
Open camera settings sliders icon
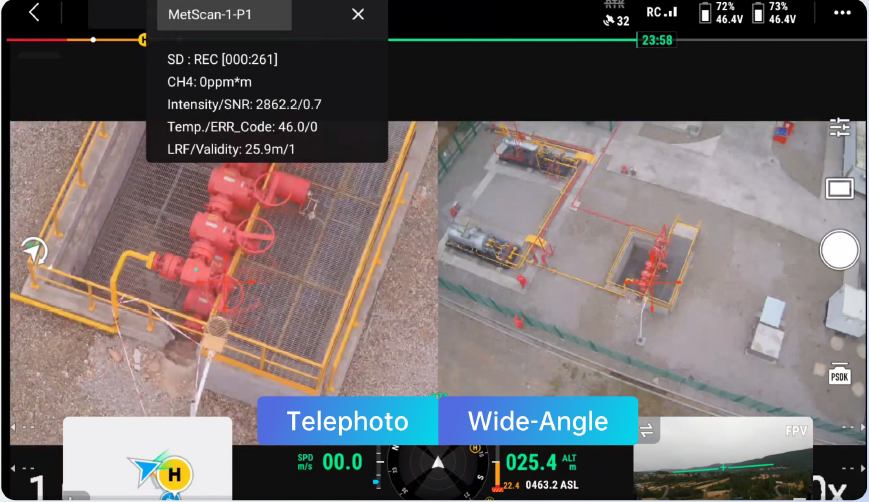pos(839,127)
